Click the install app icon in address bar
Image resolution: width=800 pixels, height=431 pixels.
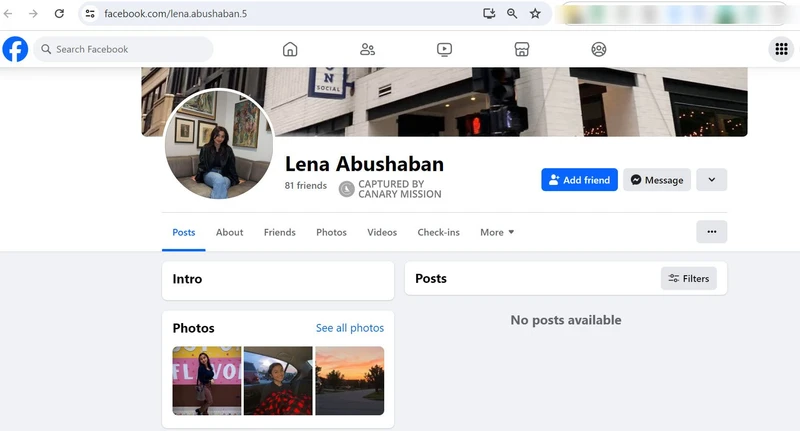(489, 14)
